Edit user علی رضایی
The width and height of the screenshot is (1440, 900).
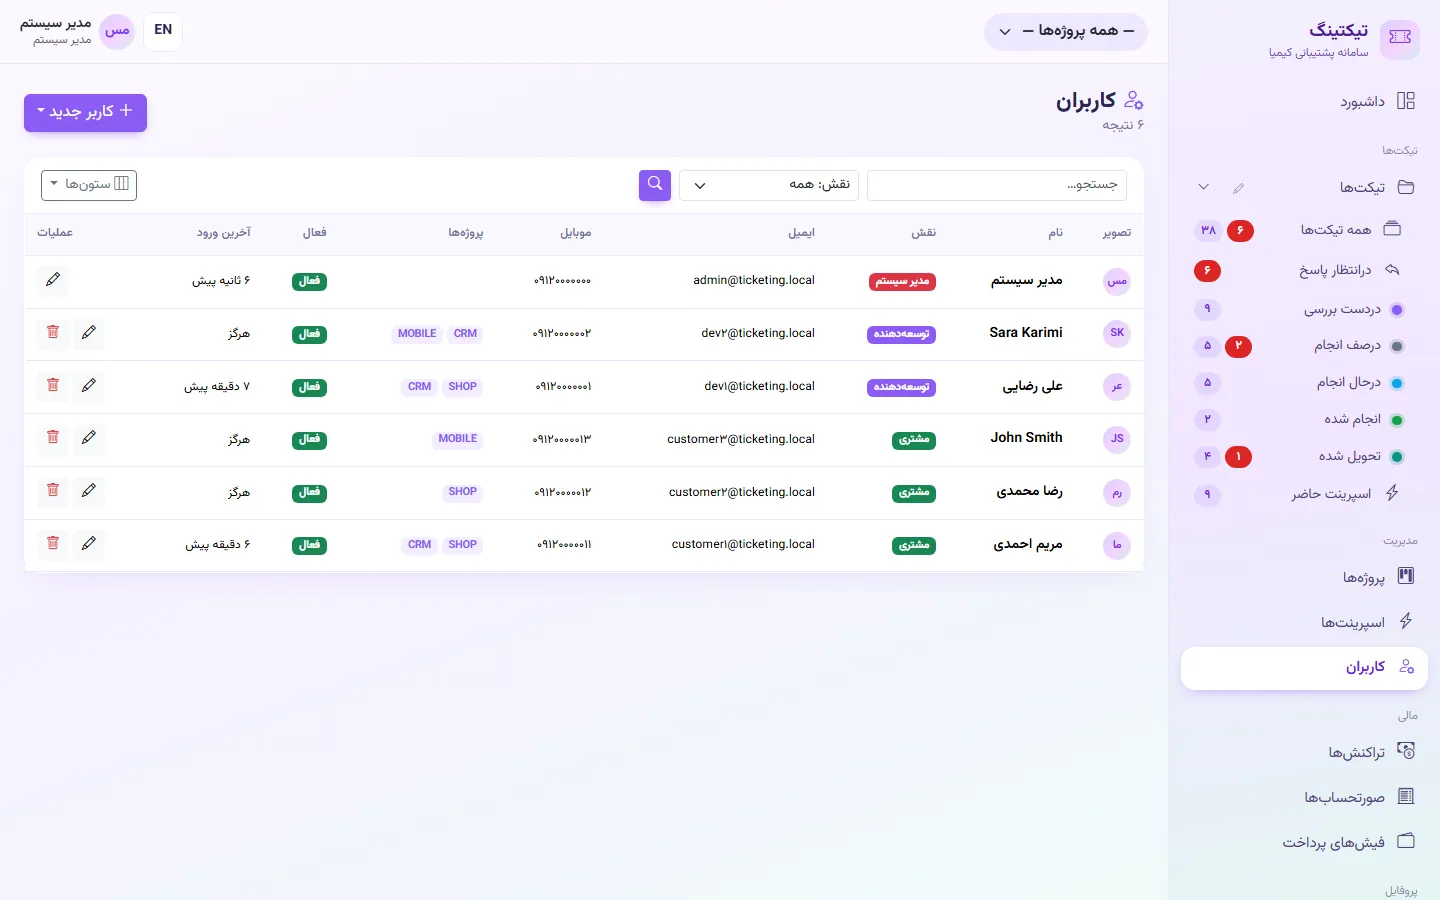tap(89, 386)
